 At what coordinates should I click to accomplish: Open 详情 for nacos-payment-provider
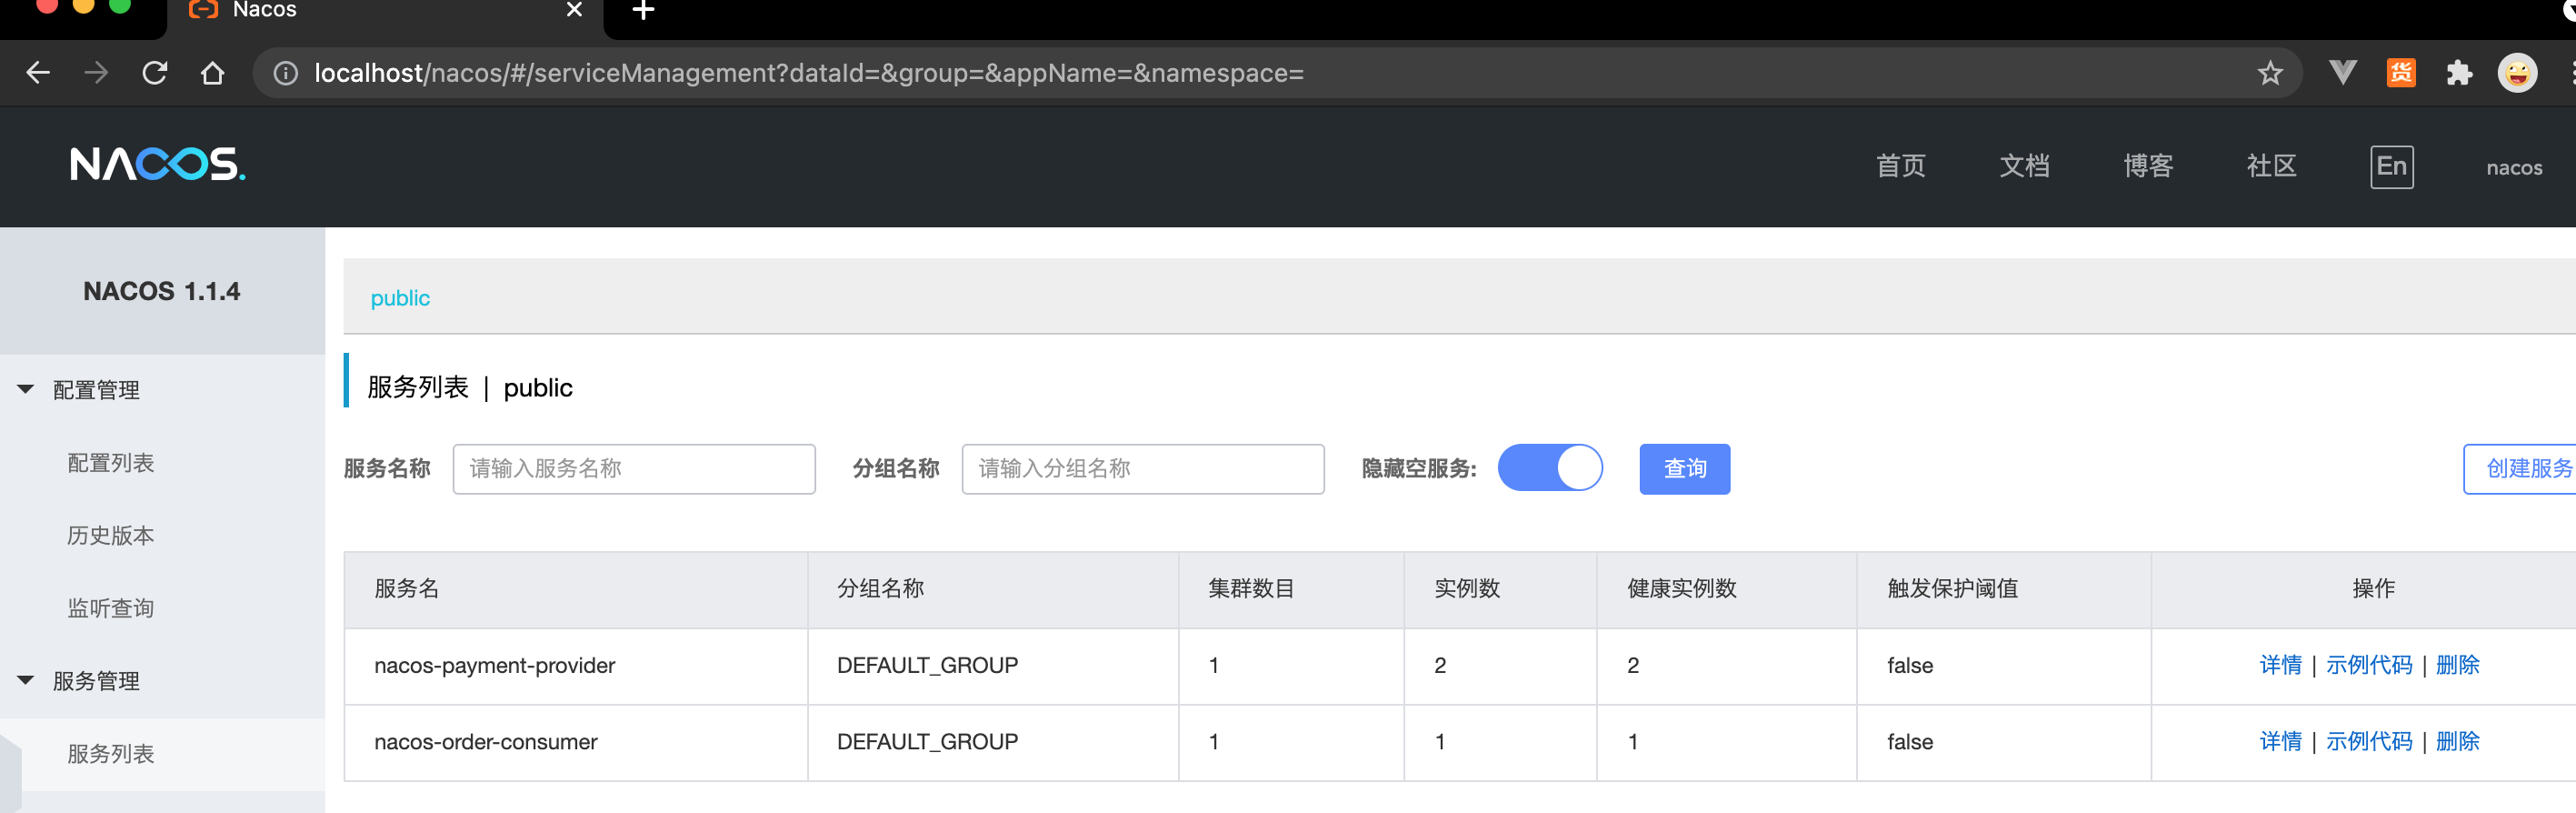pyautogui.click(x=2280, y=665)
